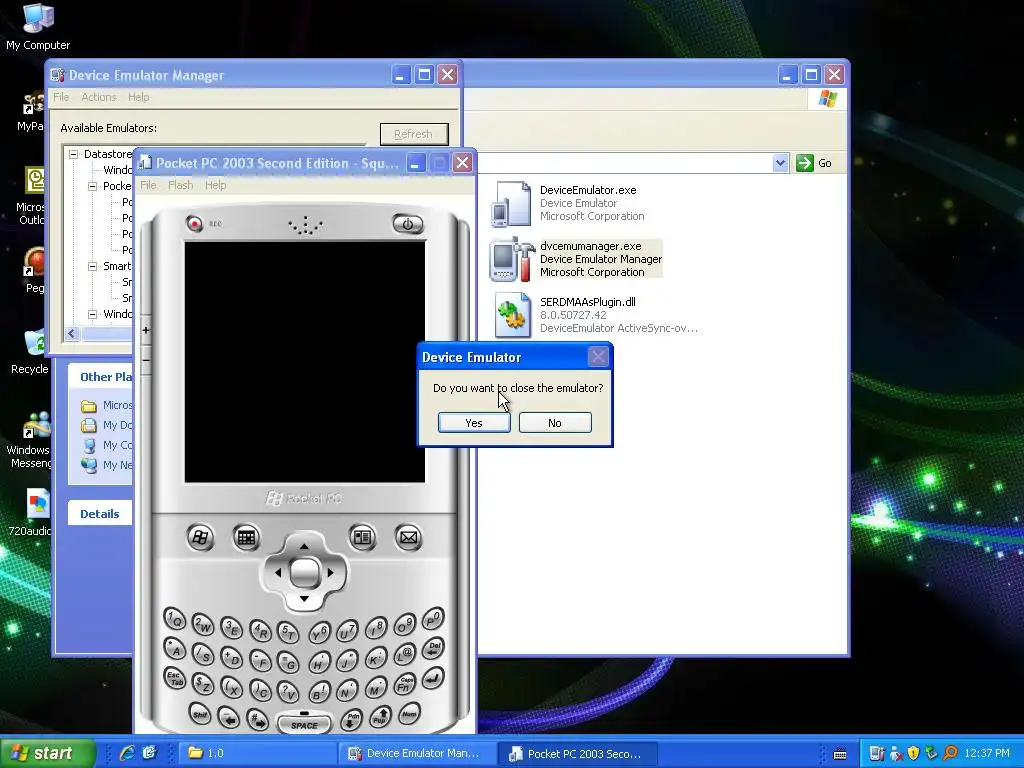This screenshot has height=768, width=1024.
Task: Tap the Fn key on emulator keyboard
Action: (404, 684)
